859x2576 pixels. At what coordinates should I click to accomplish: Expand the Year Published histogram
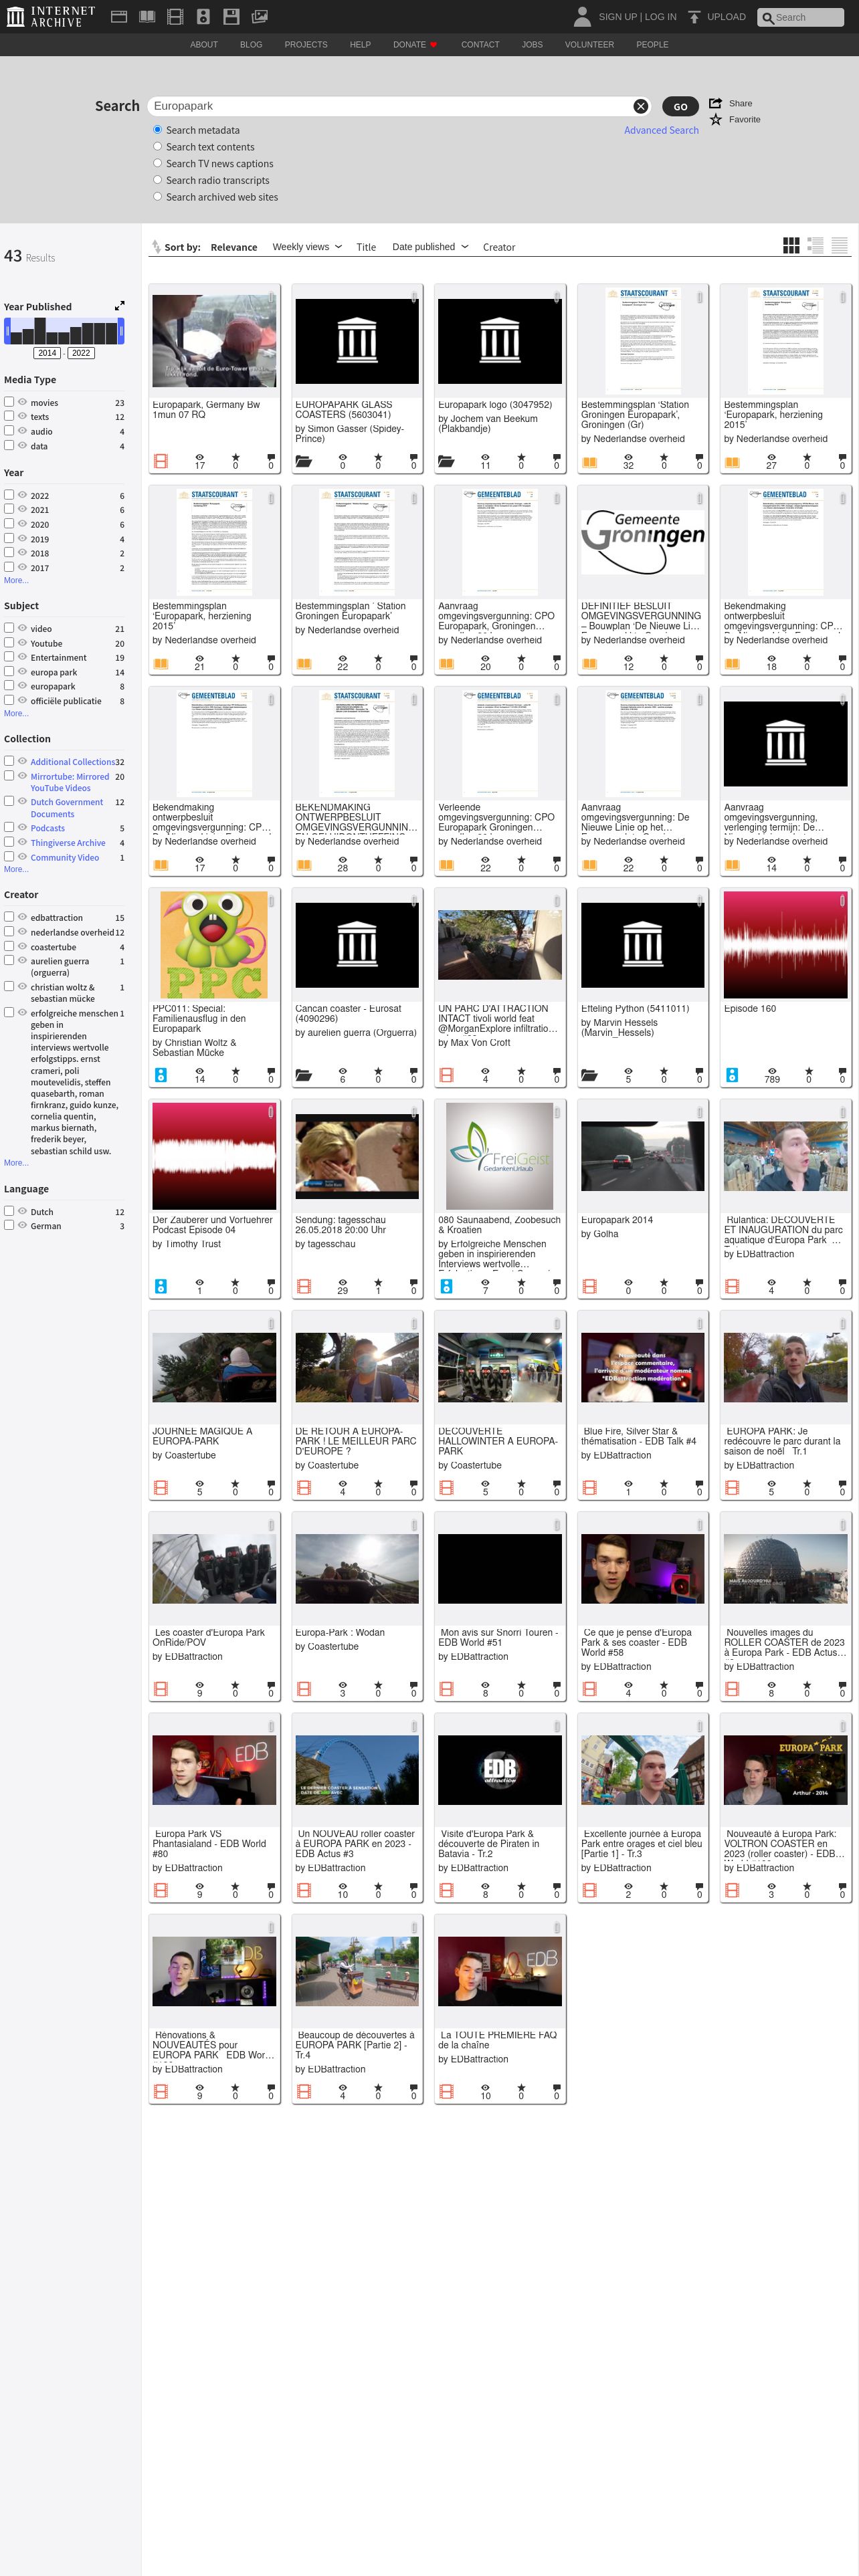click(x=120, y=306)
